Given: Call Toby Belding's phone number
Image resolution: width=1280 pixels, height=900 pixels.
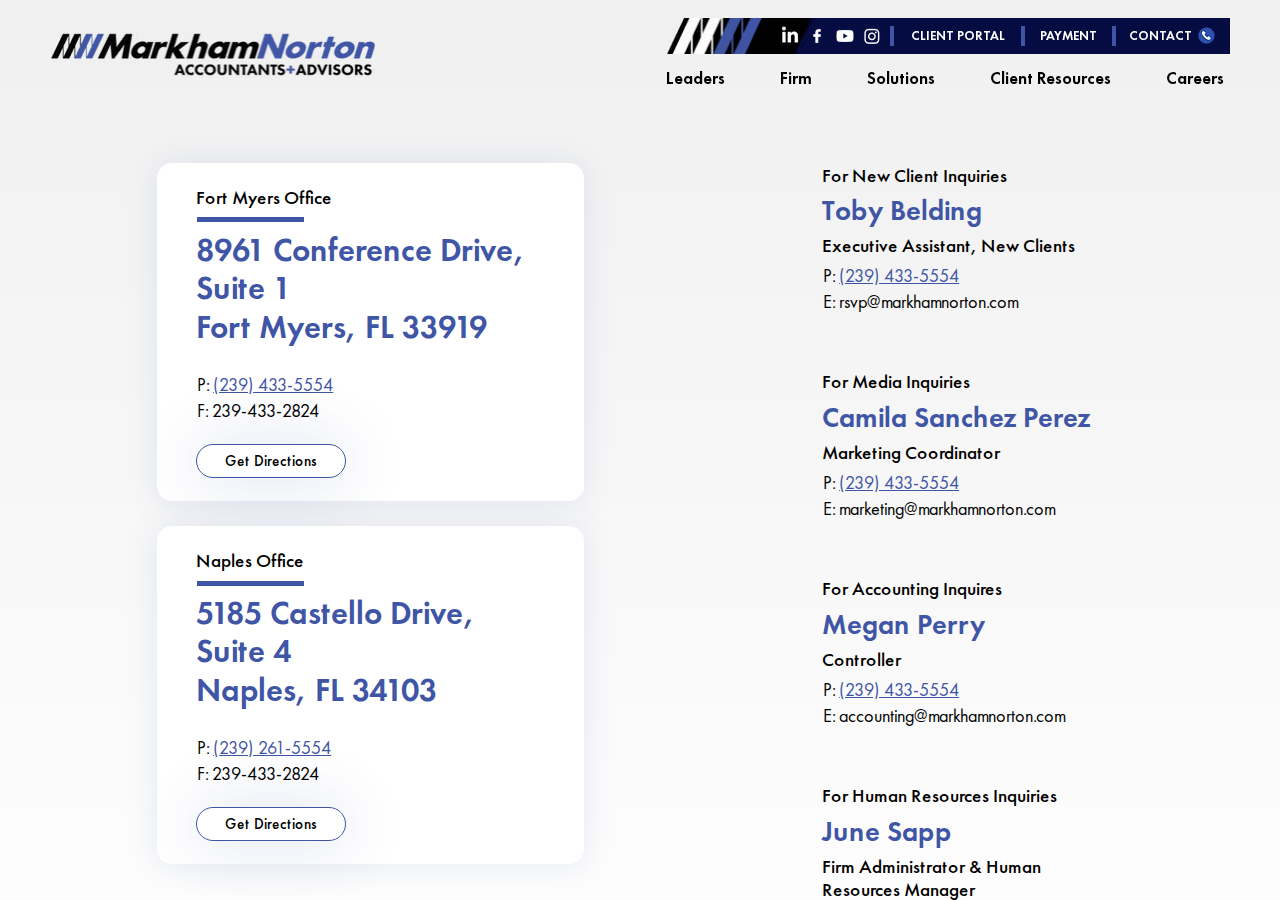Looking at the screenshot, I should point(899,276).
